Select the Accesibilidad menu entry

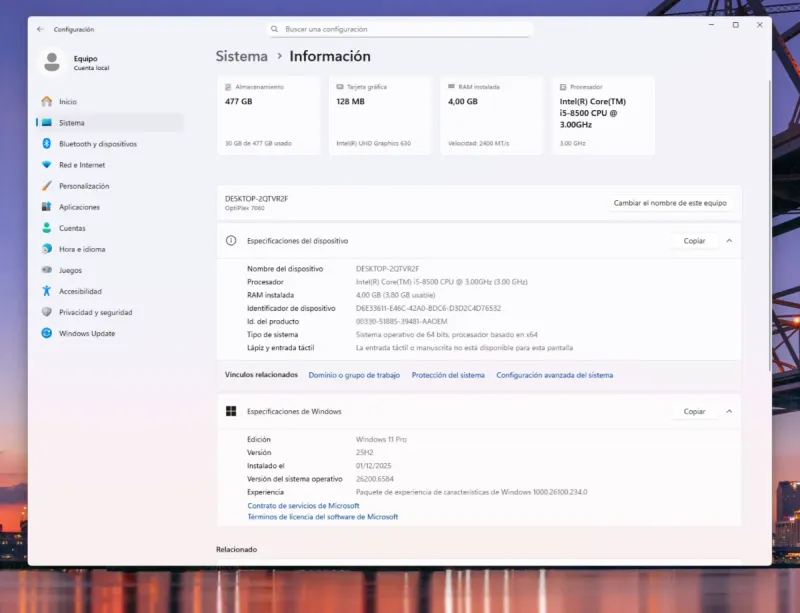click(110, 291)
